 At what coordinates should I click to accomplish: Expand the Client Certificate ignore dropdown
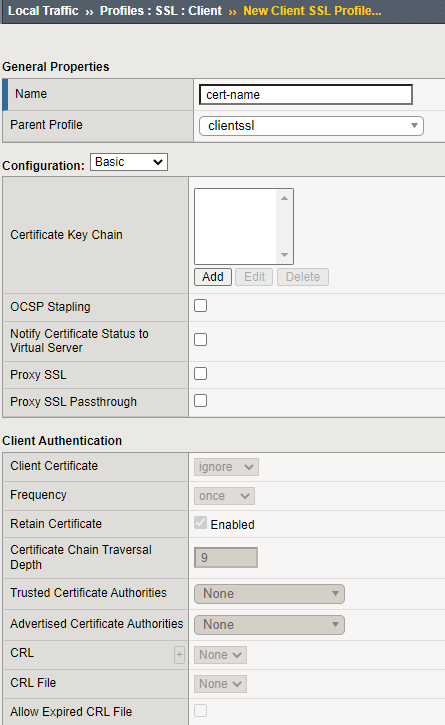226,467
